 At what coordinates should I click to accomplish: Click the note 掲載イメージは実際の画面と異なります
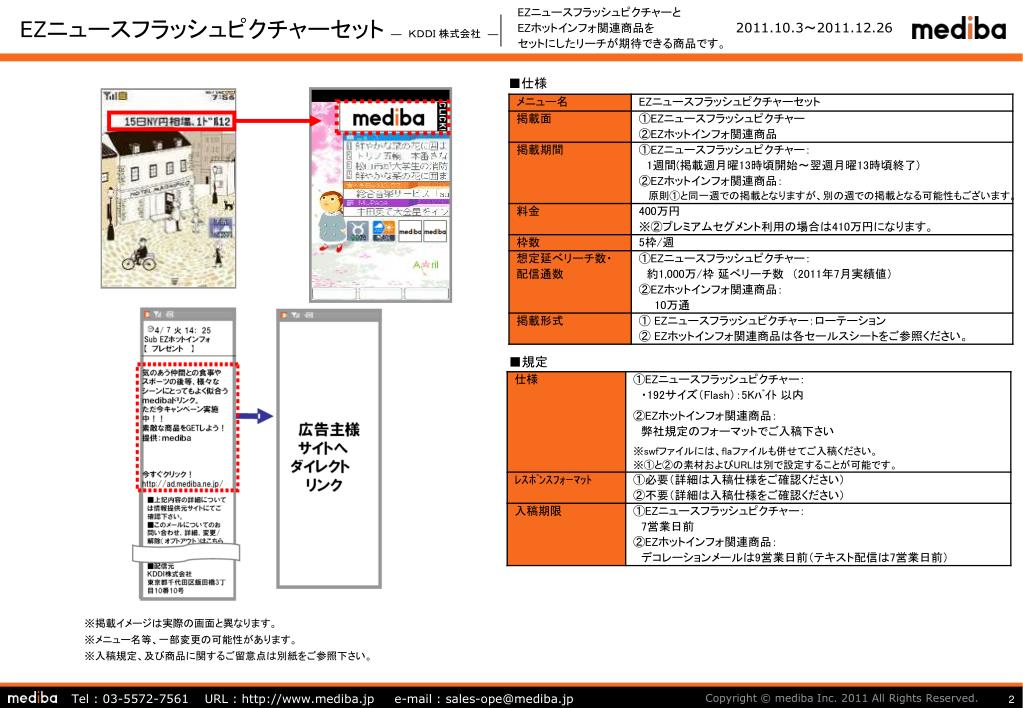coord(181,623)
